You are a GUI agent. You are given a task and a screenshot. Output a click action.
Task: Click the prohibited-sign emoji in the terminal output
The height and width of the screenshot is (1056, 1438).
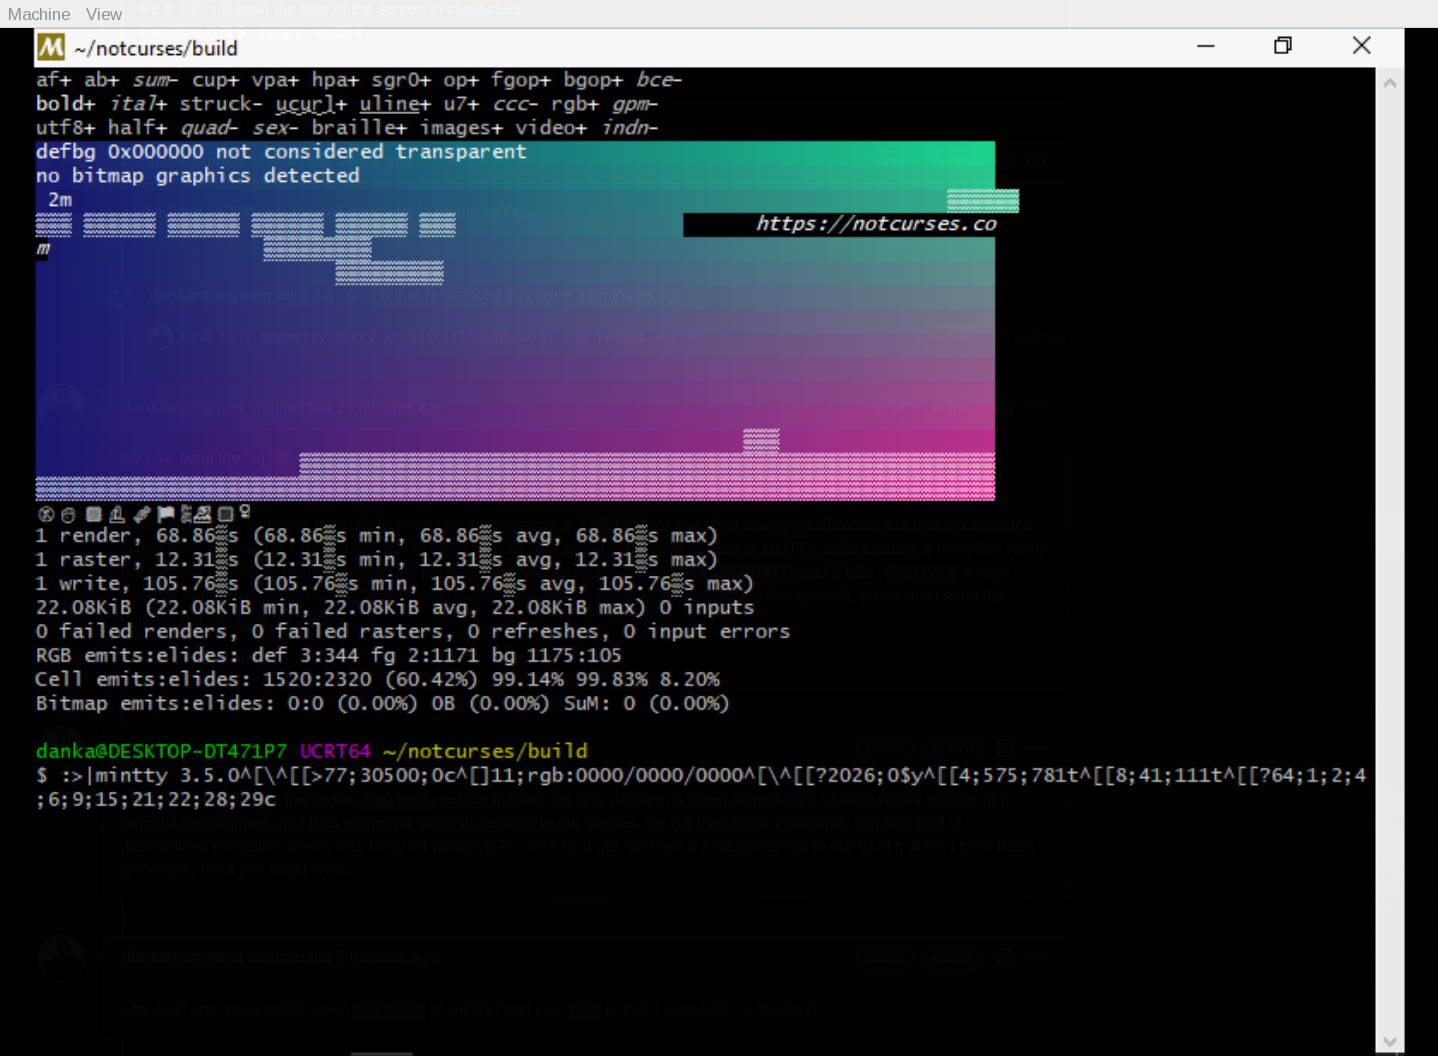(x=46, y=514)
